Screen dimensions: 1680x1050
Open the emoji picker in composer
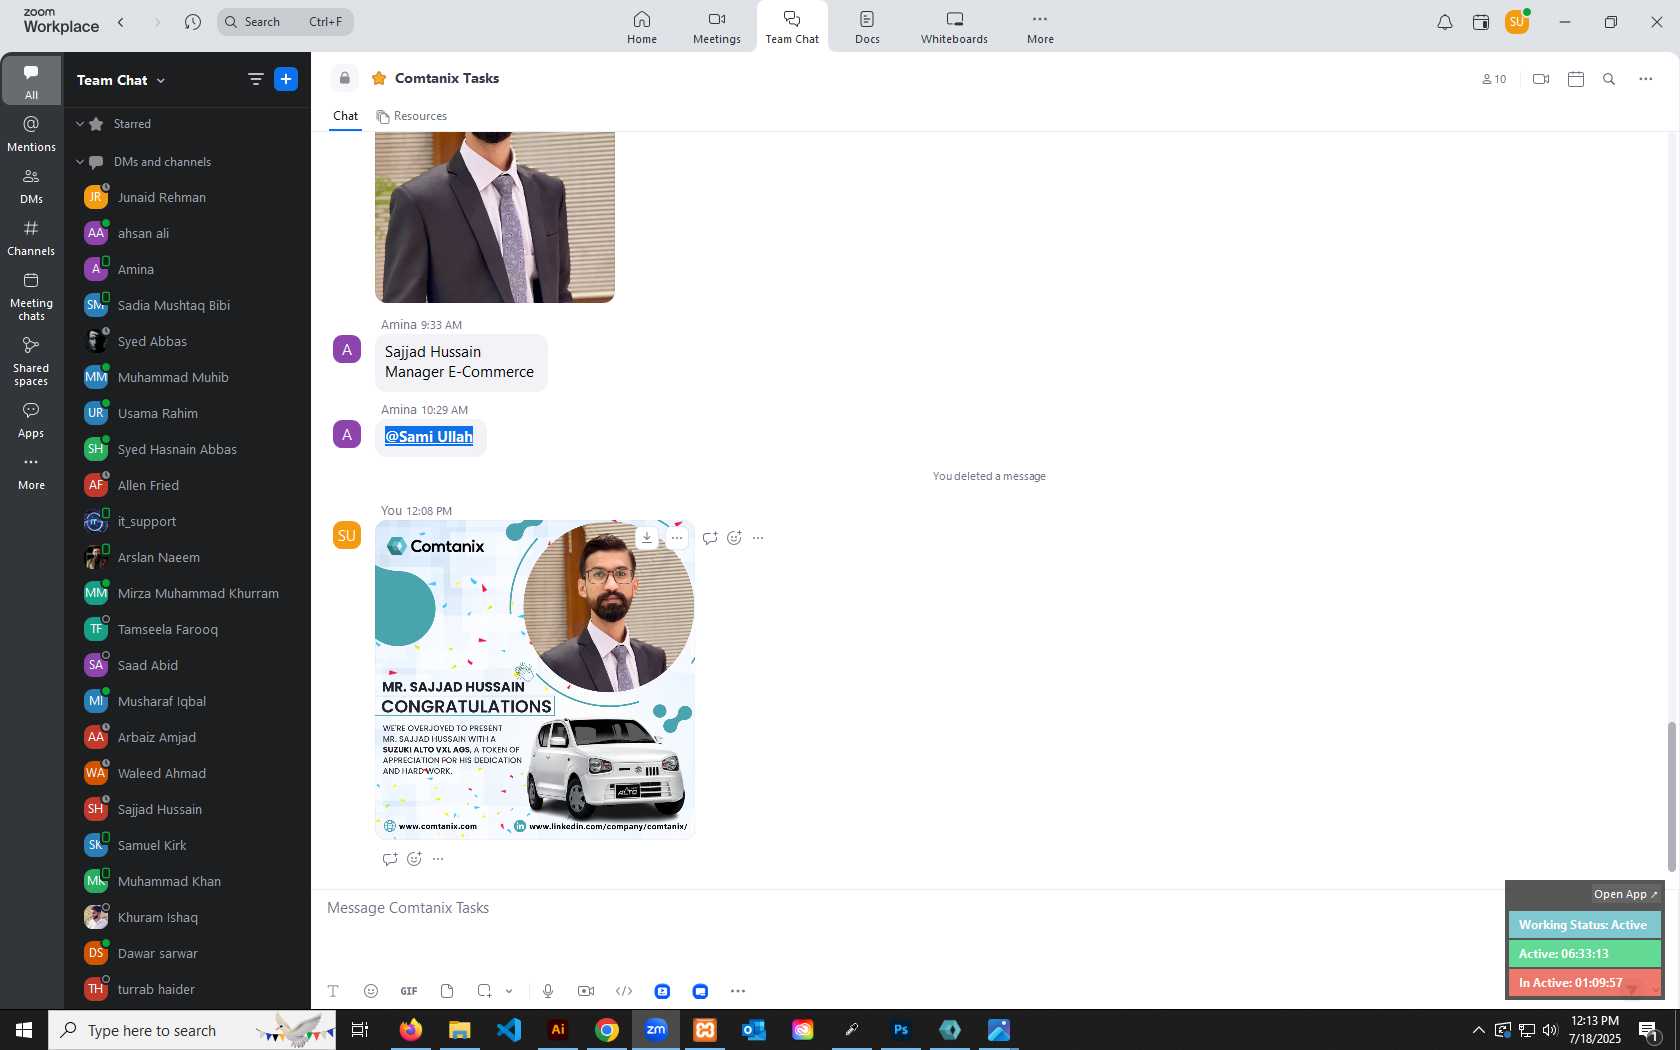click(x=371, y=991)
